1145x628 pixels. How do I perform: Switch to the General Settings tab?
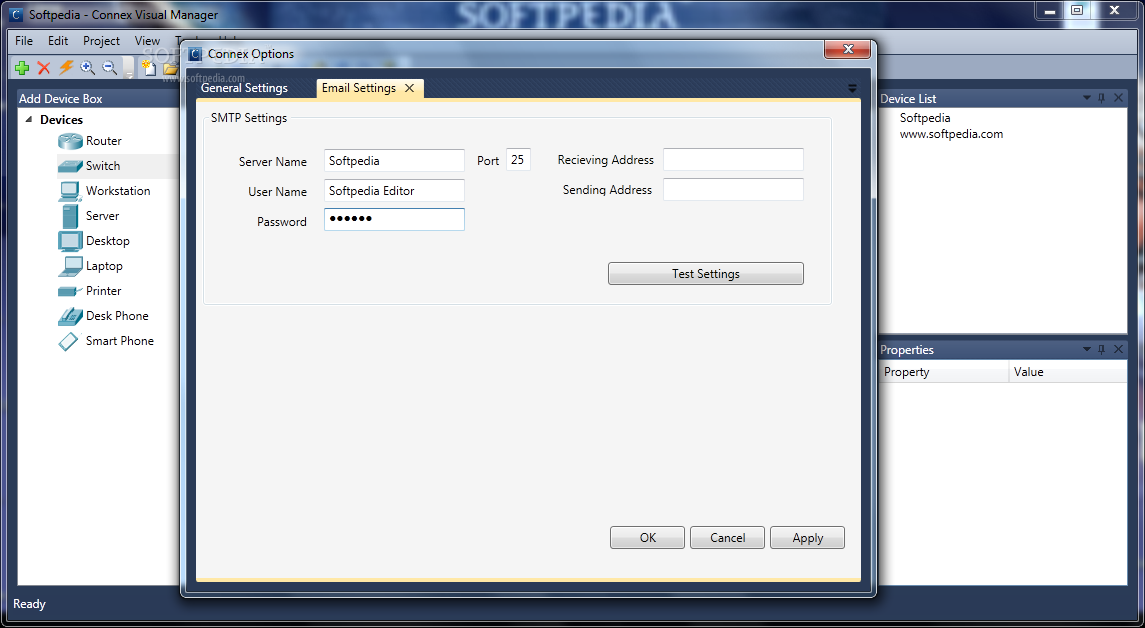coord(245,88)
